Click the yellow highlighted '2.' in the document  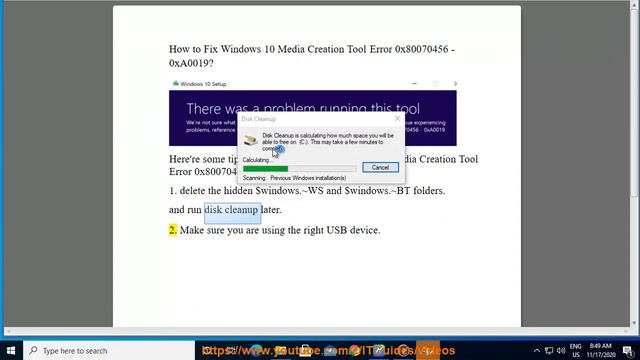click(173, 230)
